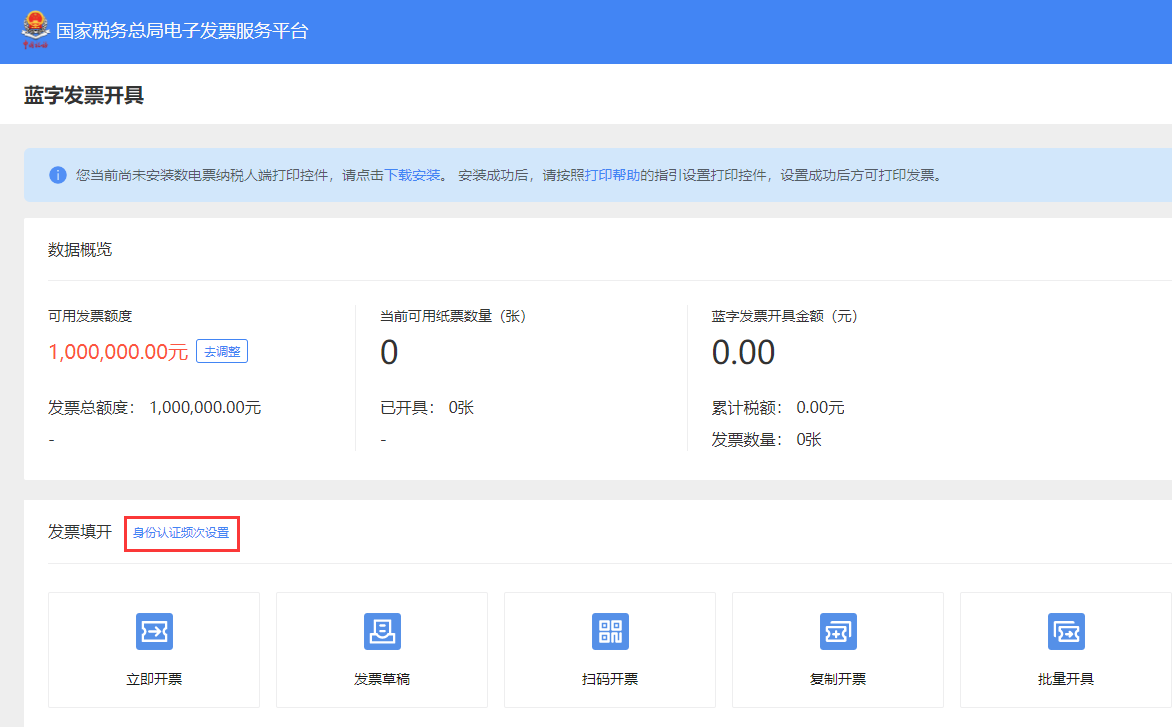Screen dimensions: 1172x727
Task: Click the 下载安装 link in the banner
Action: 413,175
